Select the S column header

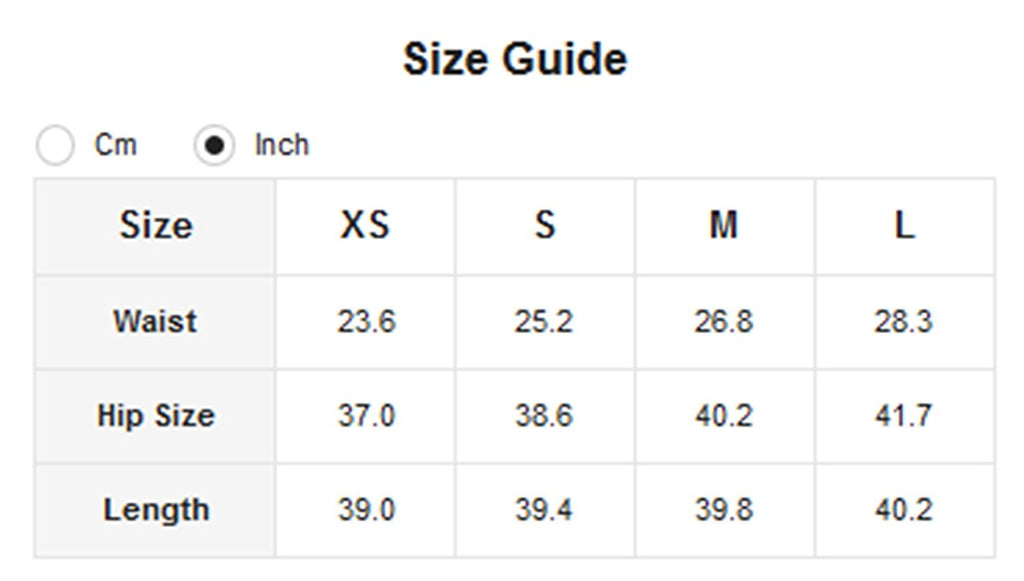(545, 227)
